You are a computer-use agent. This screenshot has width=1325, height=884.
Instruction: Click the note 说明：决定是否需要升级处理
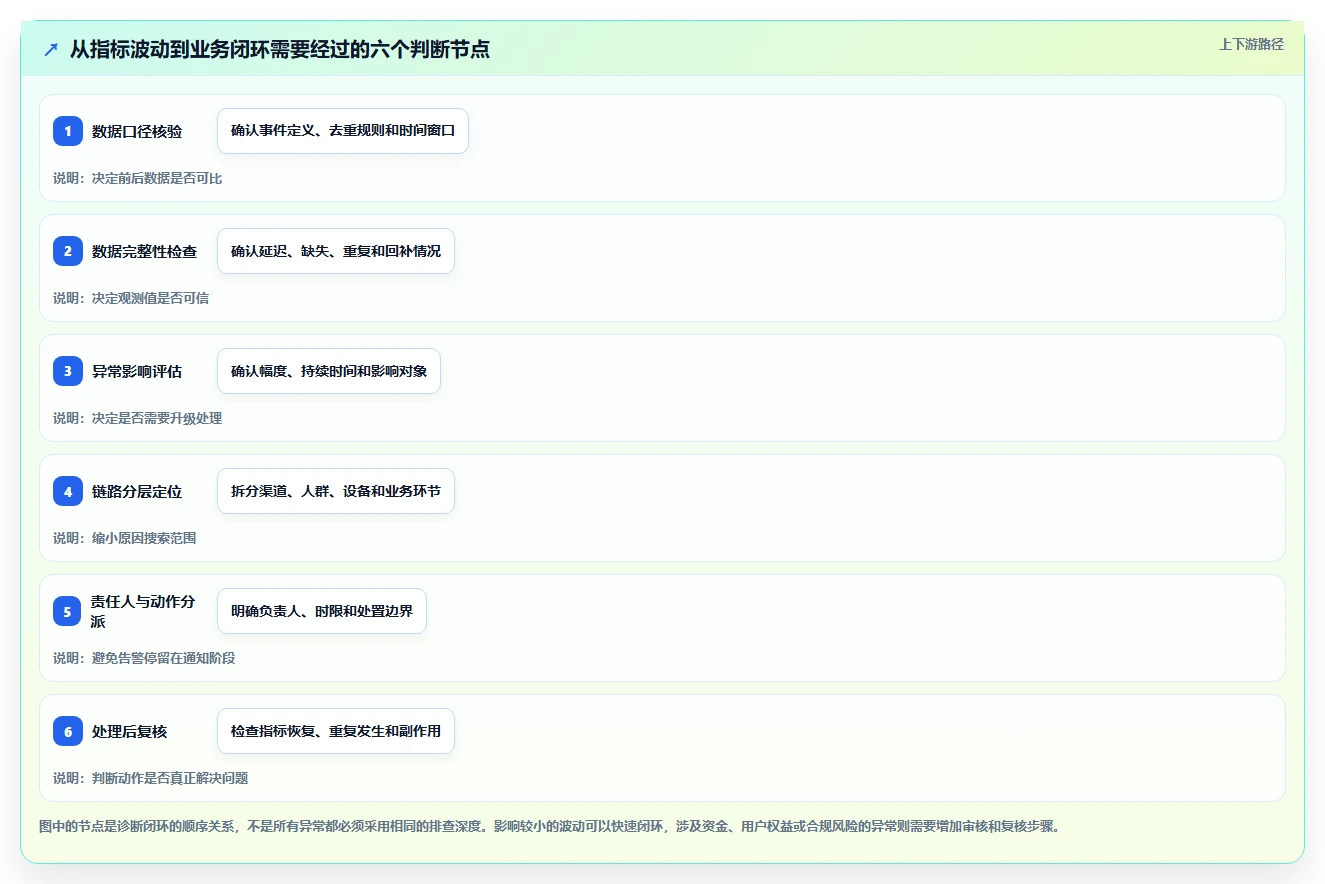pyautogui.click(x=138, y=418)
